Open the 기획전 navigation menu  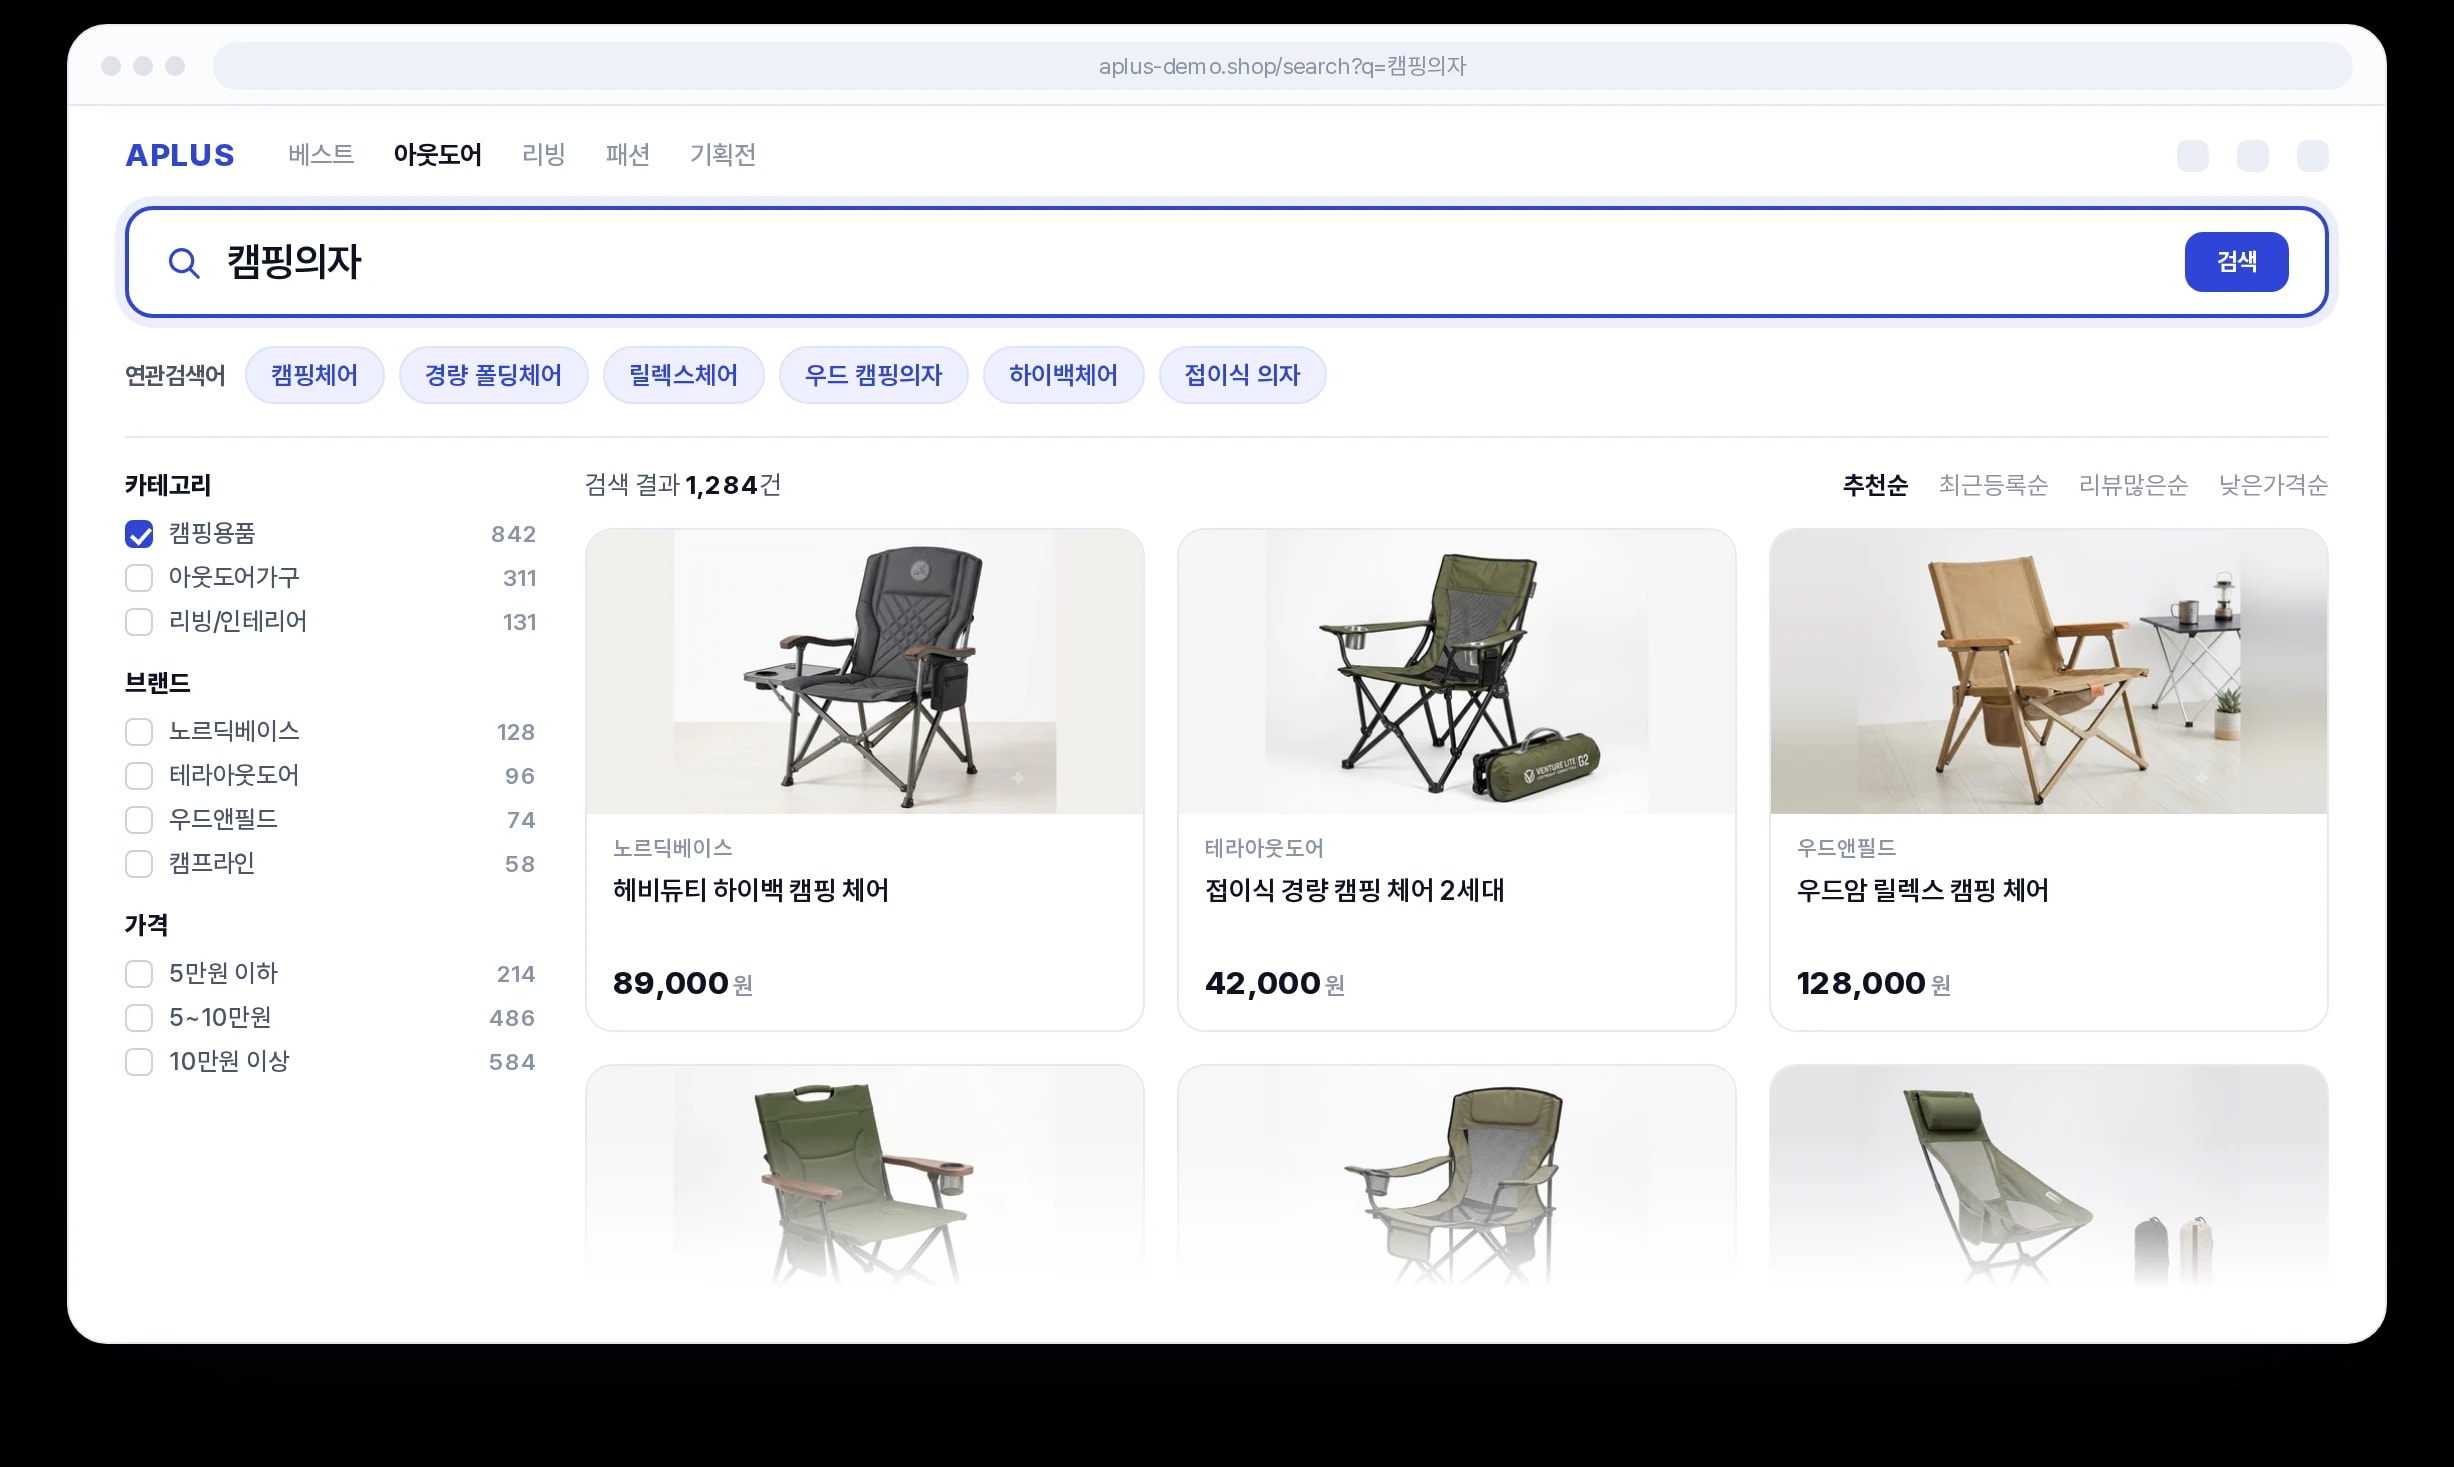[722, 155]
